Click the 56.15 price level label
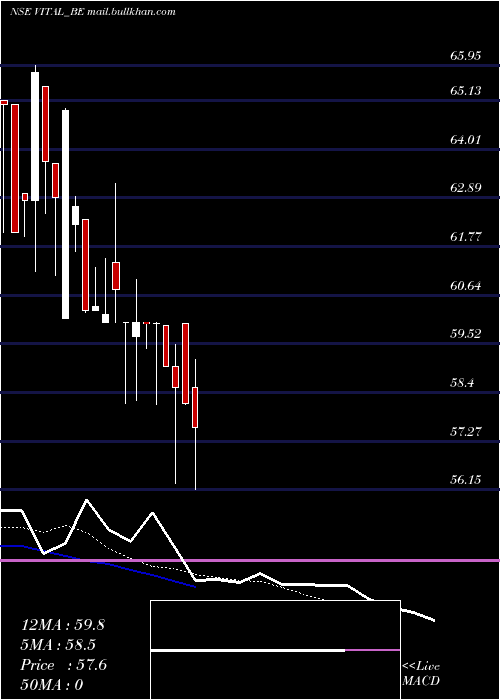This screenshot has width=500, height=700. click(466, 480)
